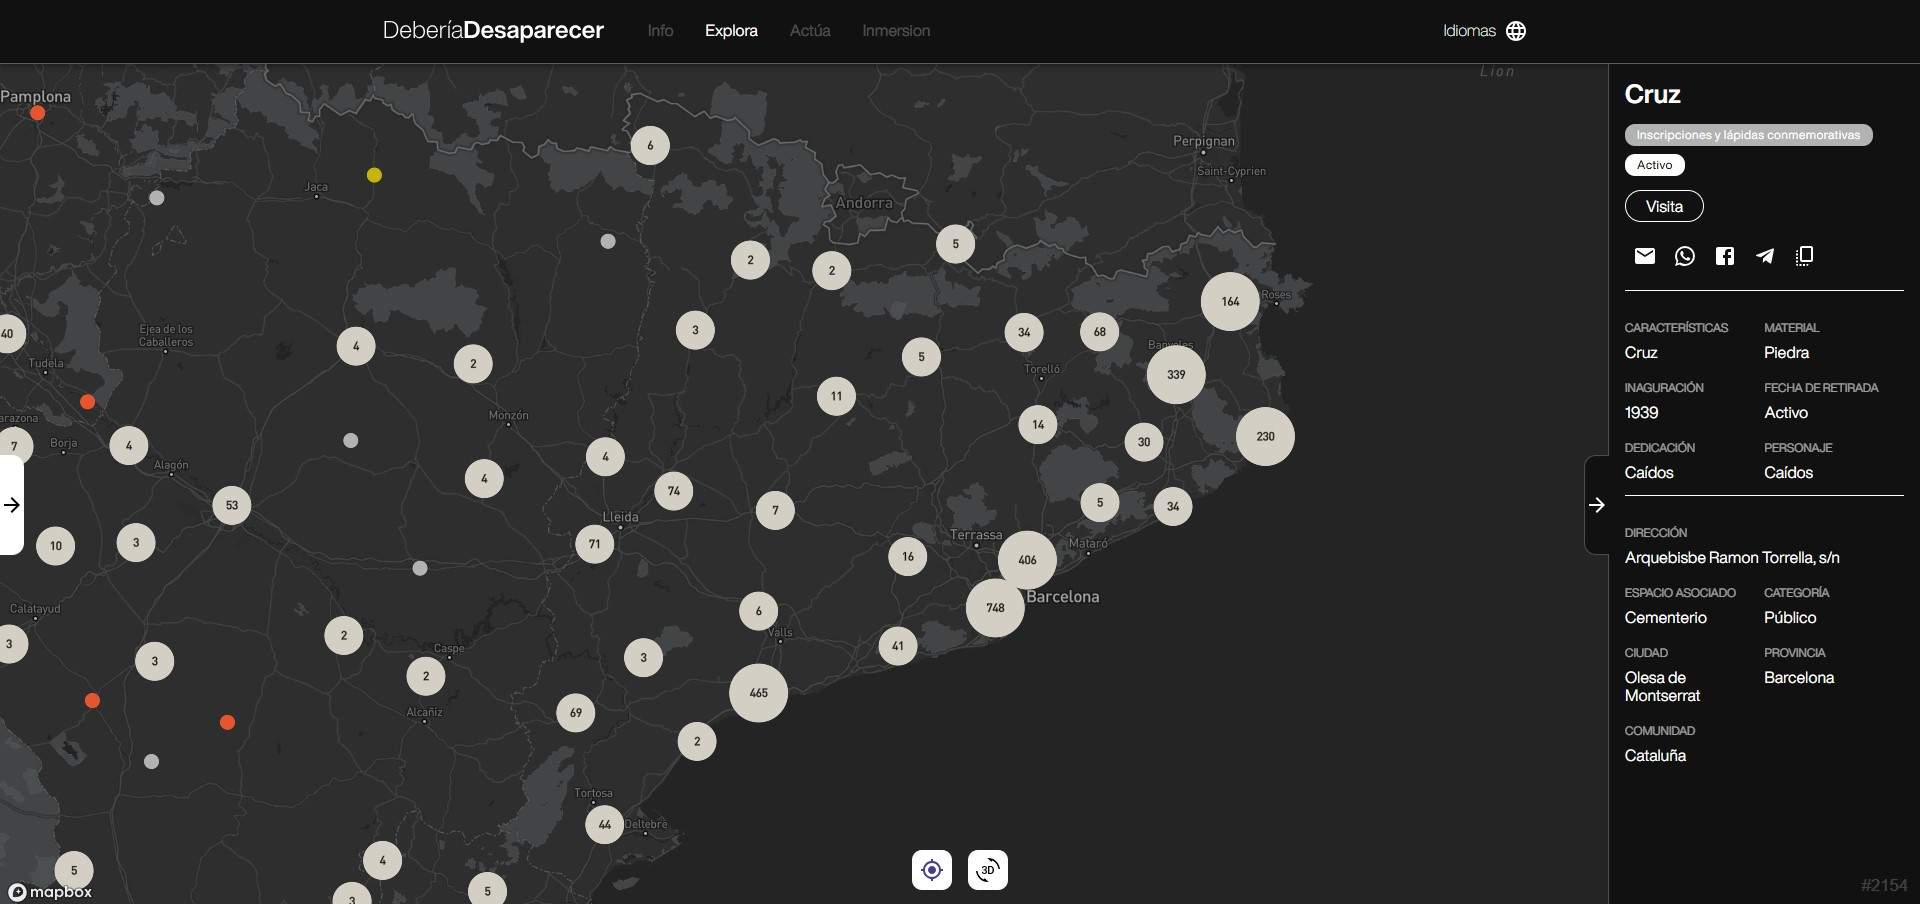The height and width of the screenshot is (904, 1920).
Task: Share via email icon
Action: point(1644,256)
